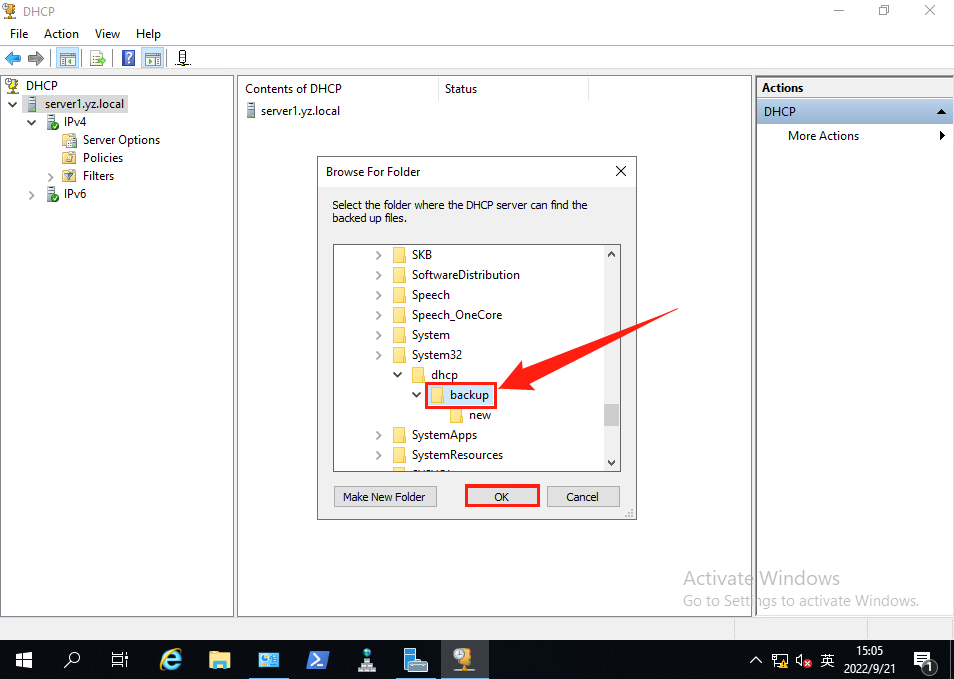Collapse the IPv4 tree node
This screenshot has width=954, height=679.
tap(32, 122)
